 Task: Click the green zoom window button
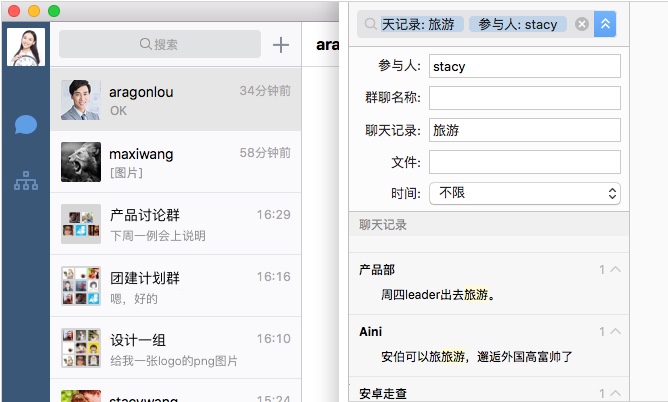(x=54, y=11)
